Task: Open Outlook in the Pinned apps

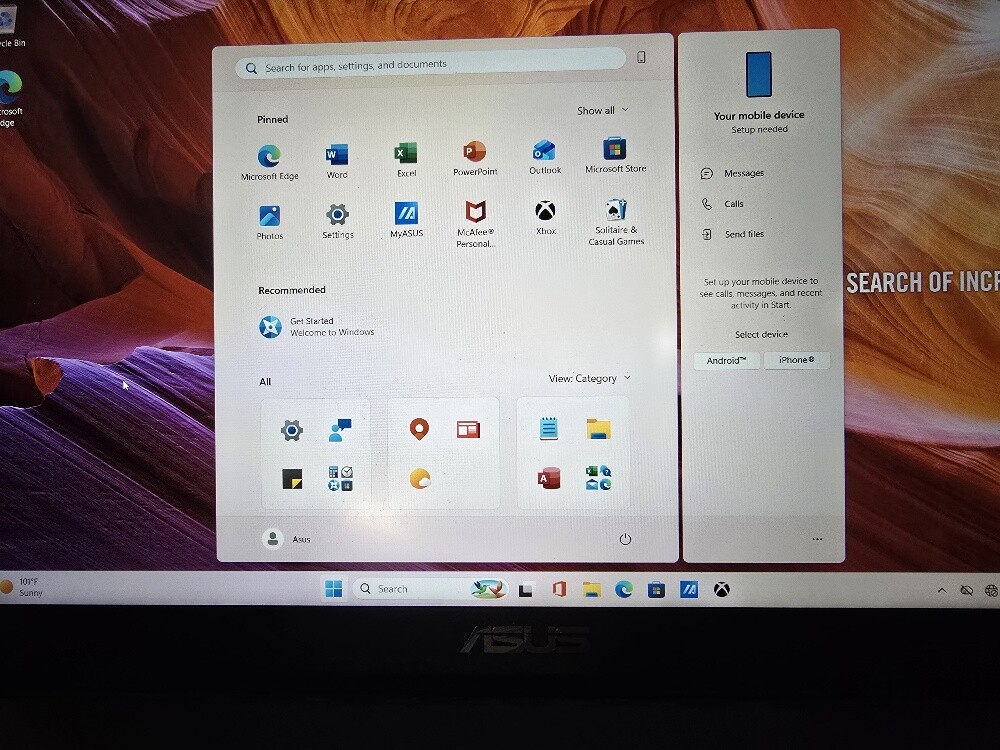Action: 545,157
